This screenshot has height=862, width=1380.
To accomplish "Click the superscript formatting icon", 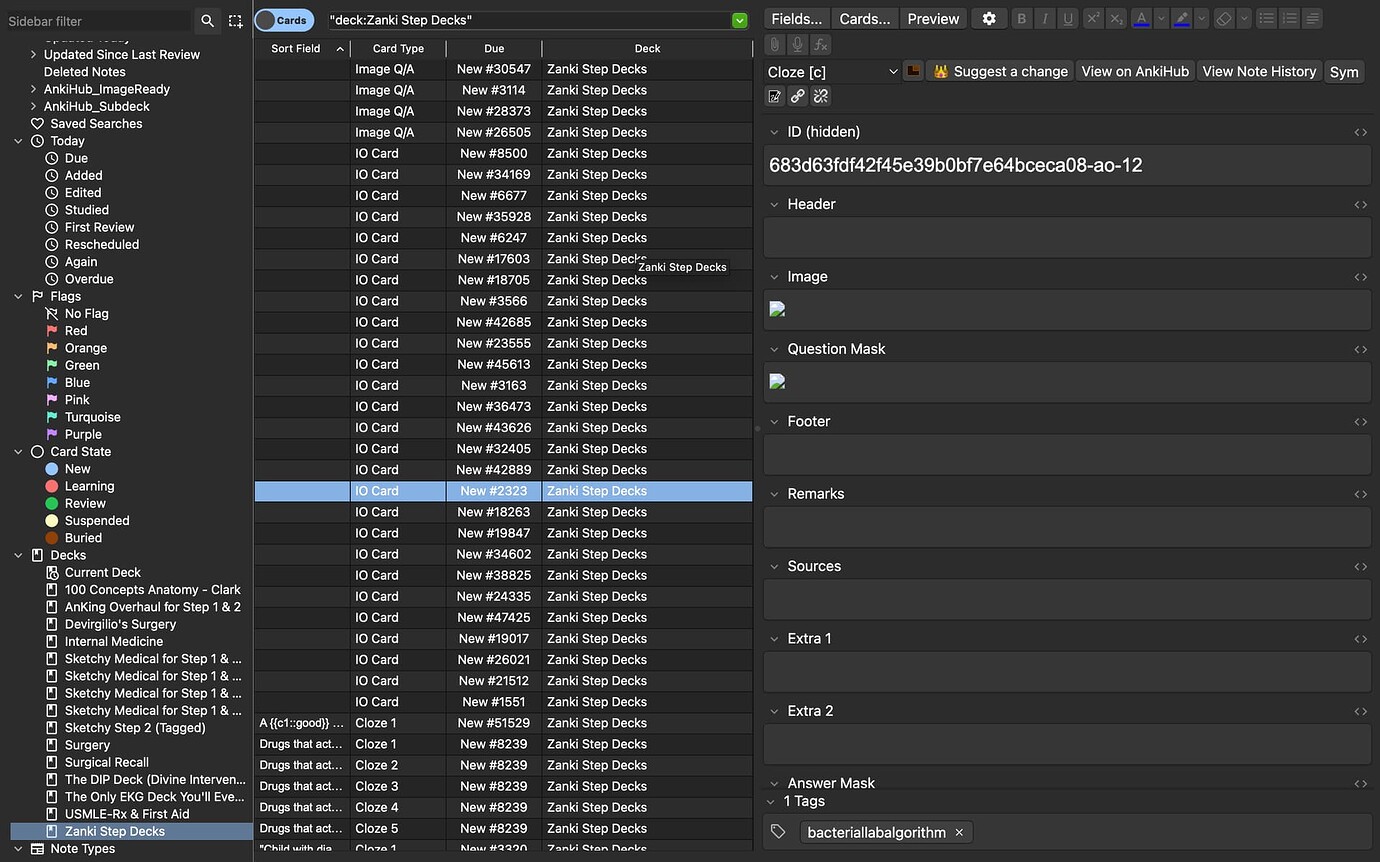I will coord(1093,19).
